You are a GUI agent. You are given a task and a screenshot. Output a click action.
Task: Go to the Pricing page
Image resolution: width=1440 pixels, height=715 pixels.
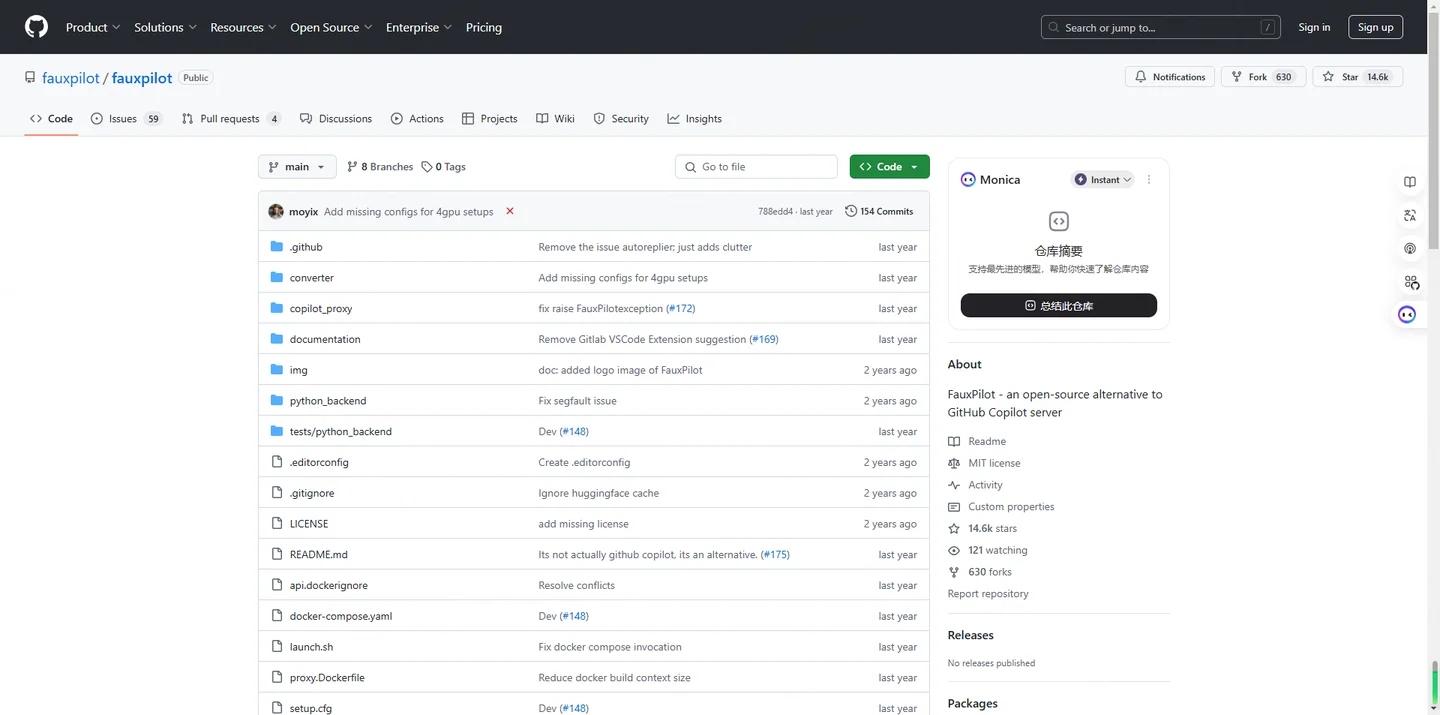[x=484, y=27]
